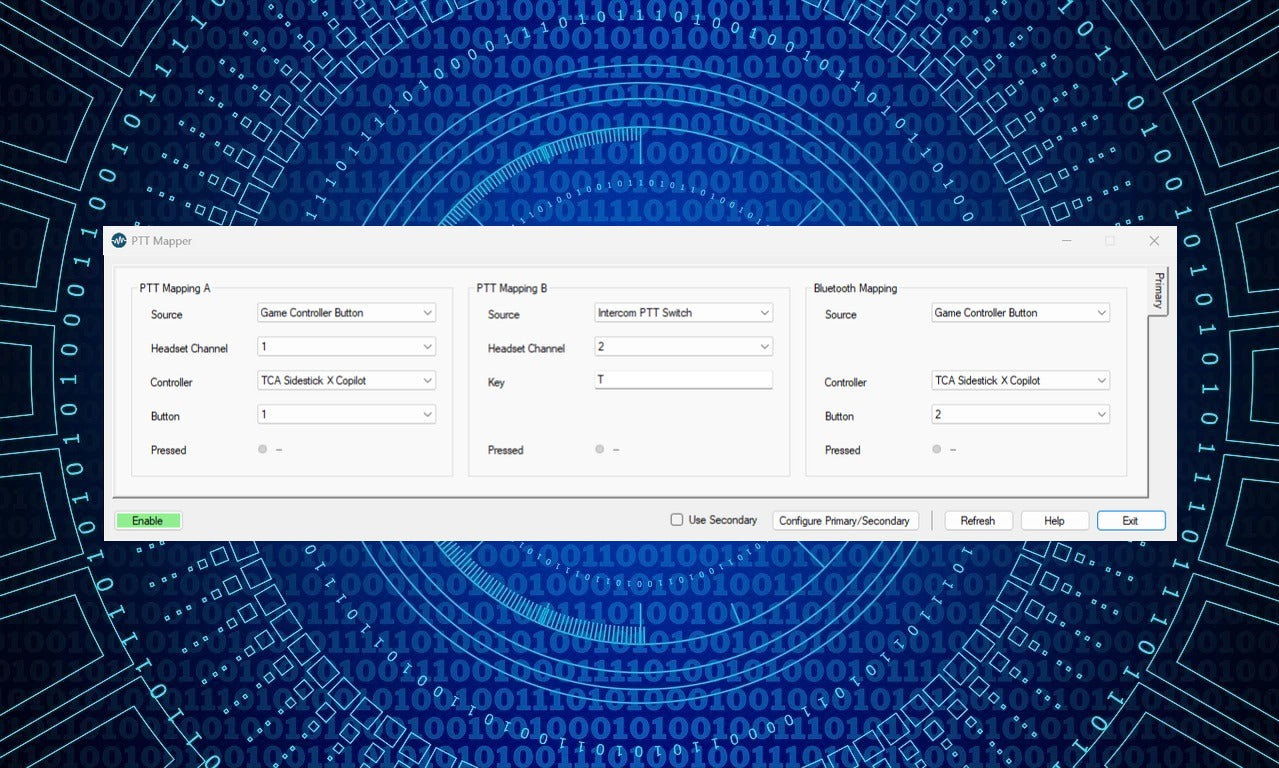Open PTT Mapping B Headset Channel dropdown
This screenshot has width=1279, height=768.
coord(683,347)
